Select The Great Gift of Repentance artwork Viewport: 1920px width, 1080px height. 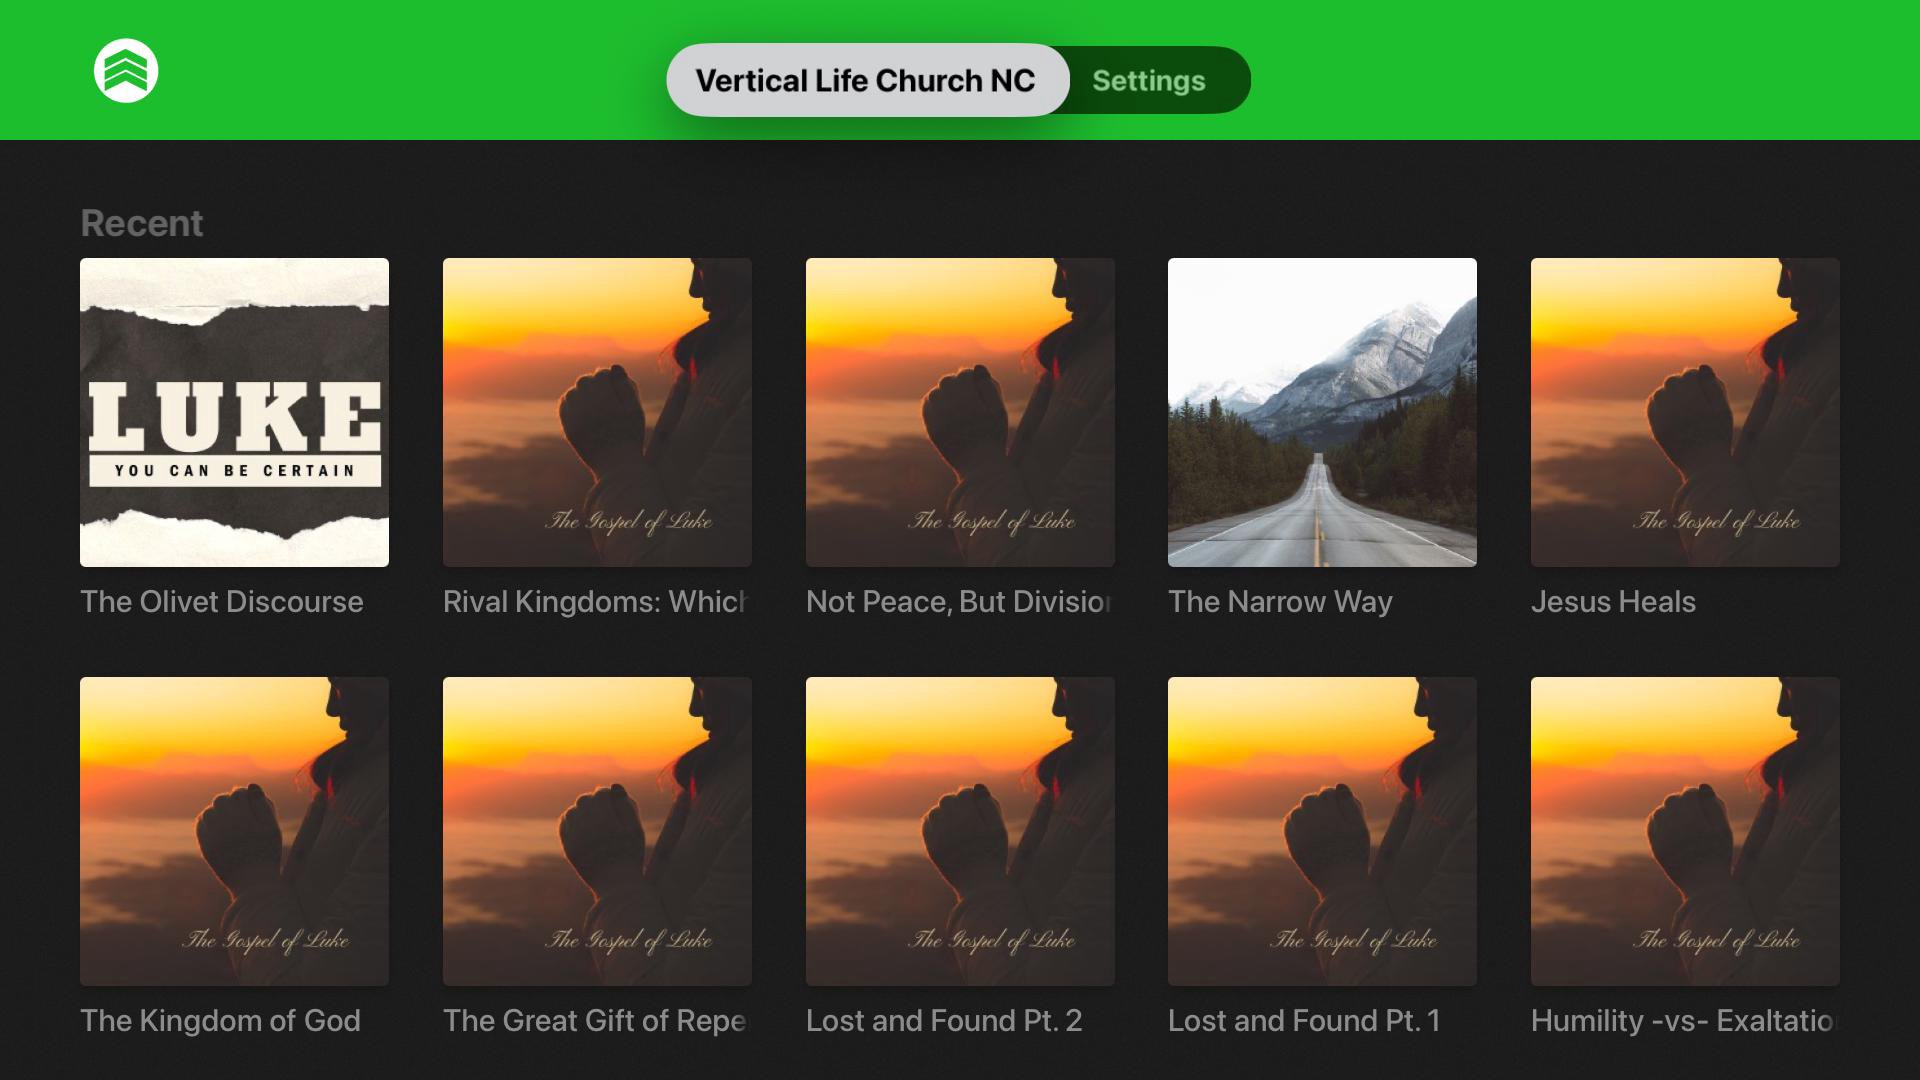pyautogui.click(x=597, y=831)
